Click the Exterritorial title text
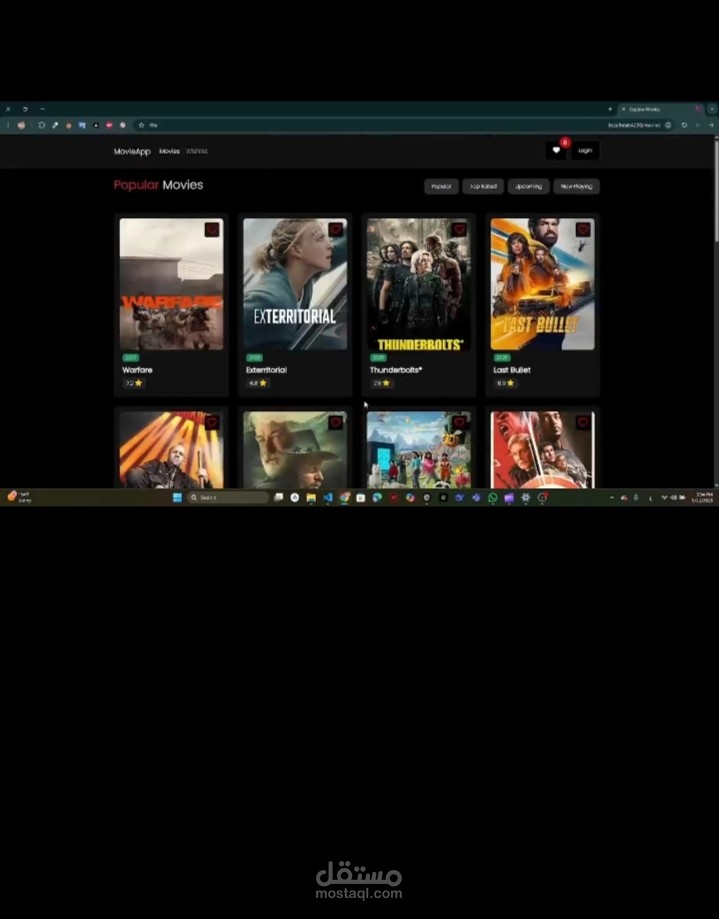Screen dimensions: 719x919 [x=266, y=370]
